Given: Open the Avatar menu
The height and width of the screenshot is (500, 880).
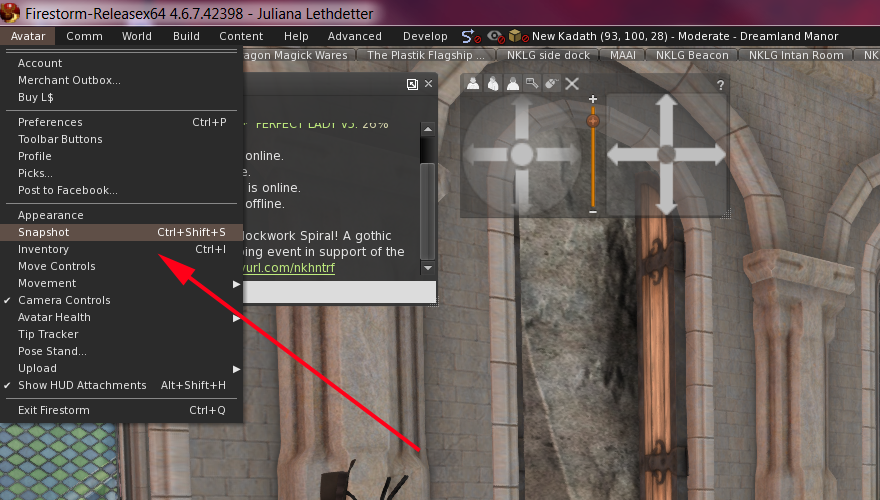Looking at the screenshot, I should coord(28,36).
